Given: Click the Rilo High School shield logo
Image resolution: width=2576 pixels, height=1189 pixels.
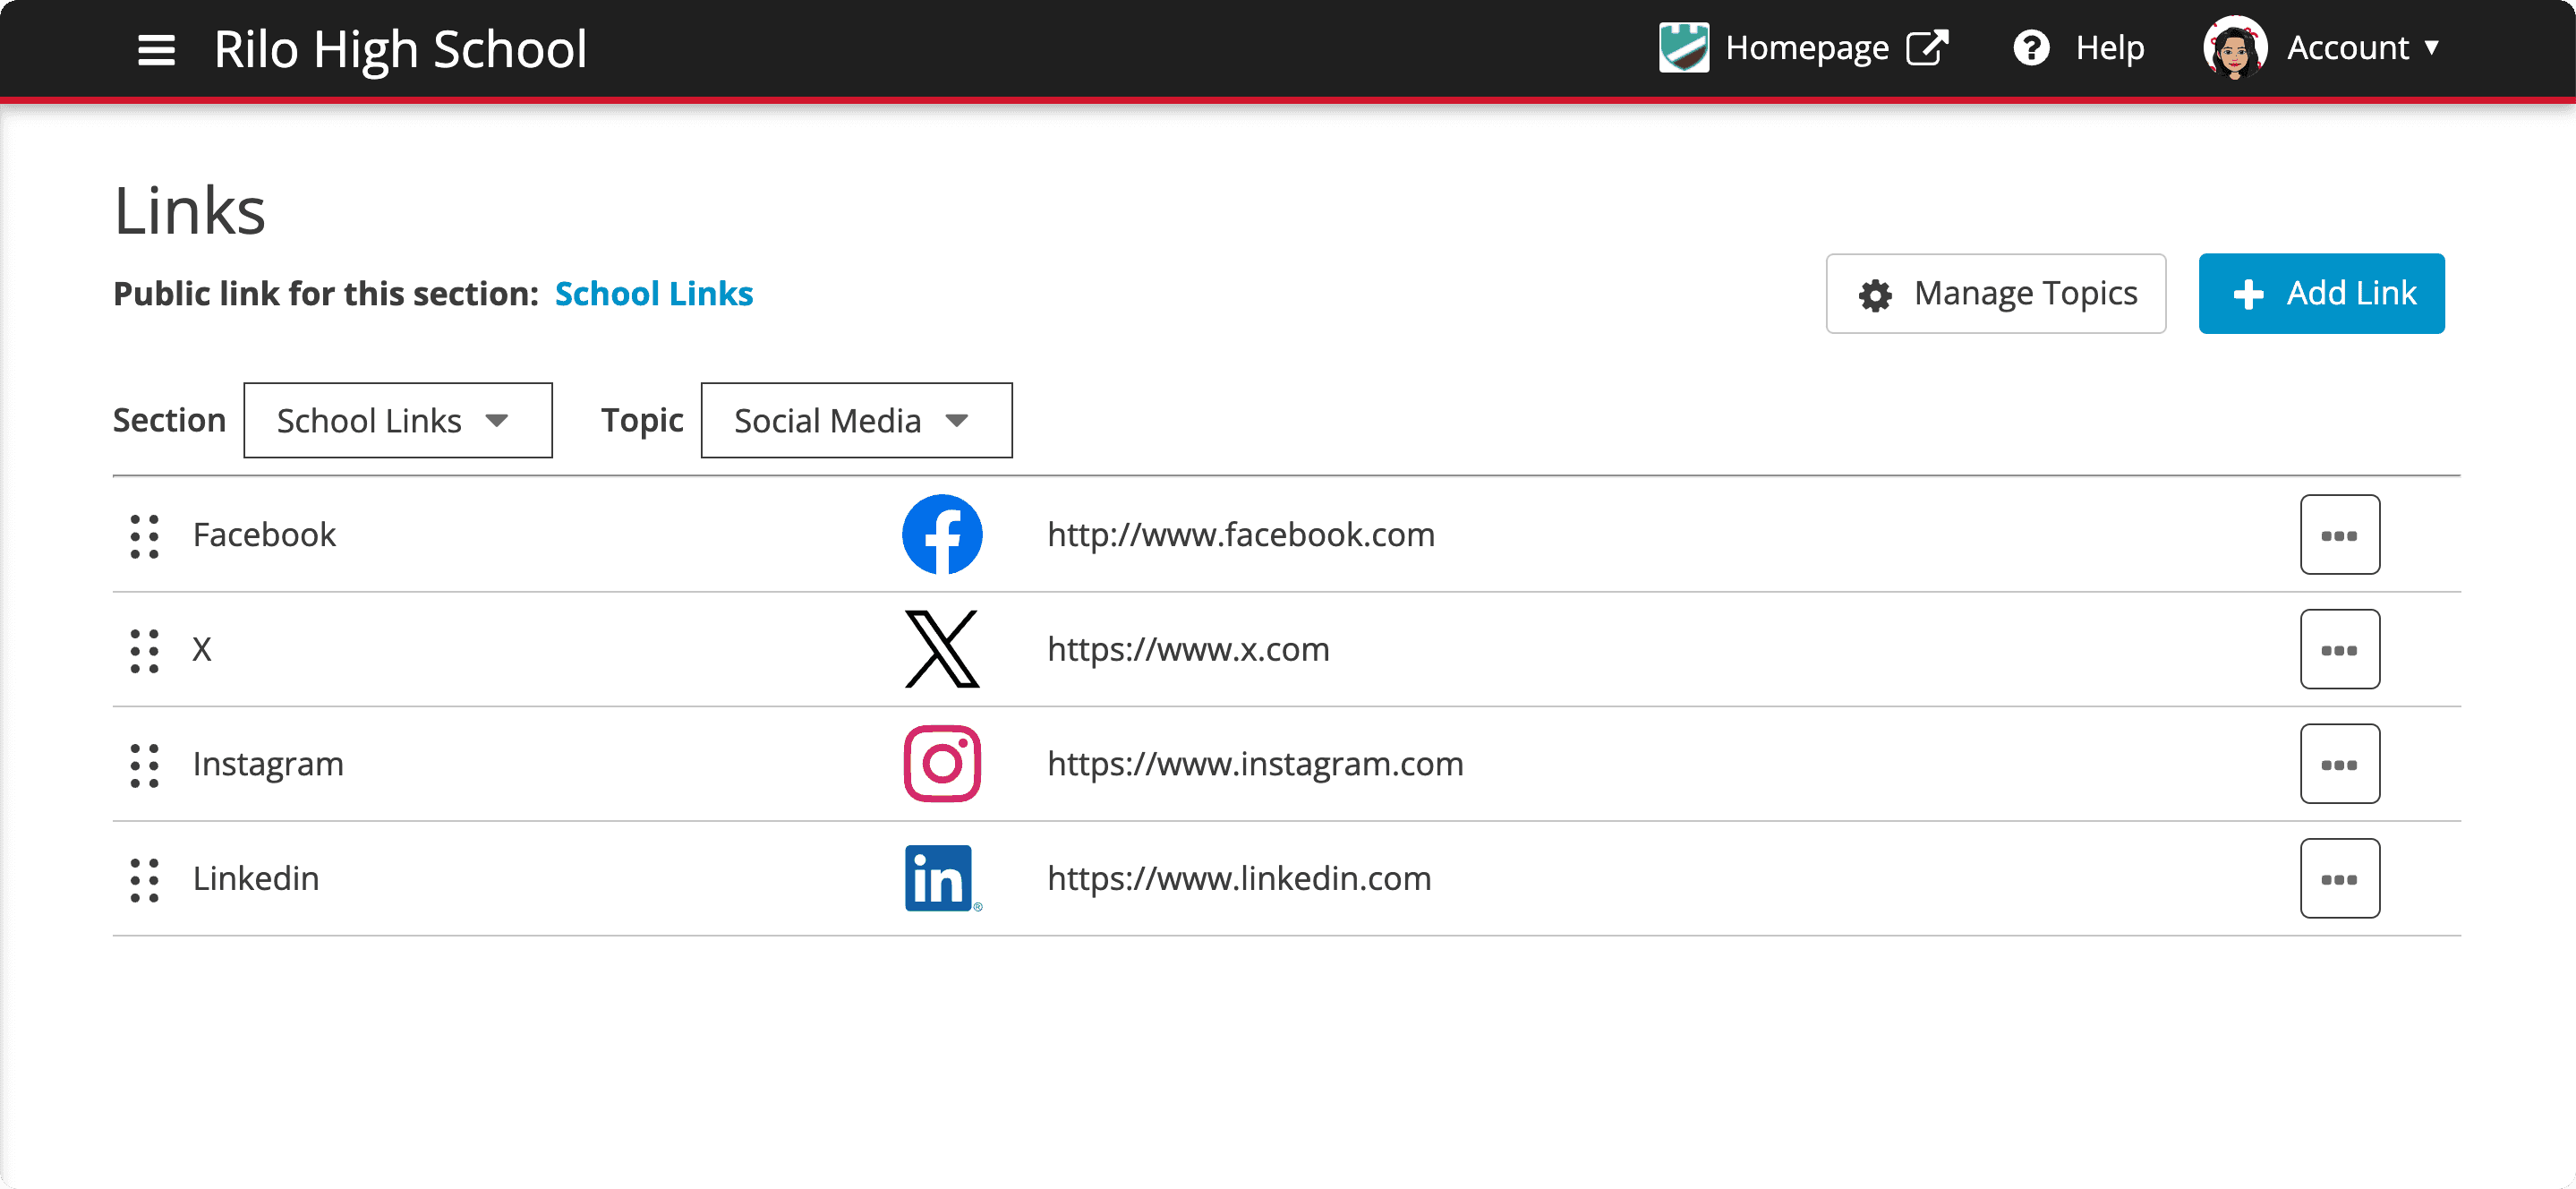Looking at the screenshot, I should click(1683, 45).
